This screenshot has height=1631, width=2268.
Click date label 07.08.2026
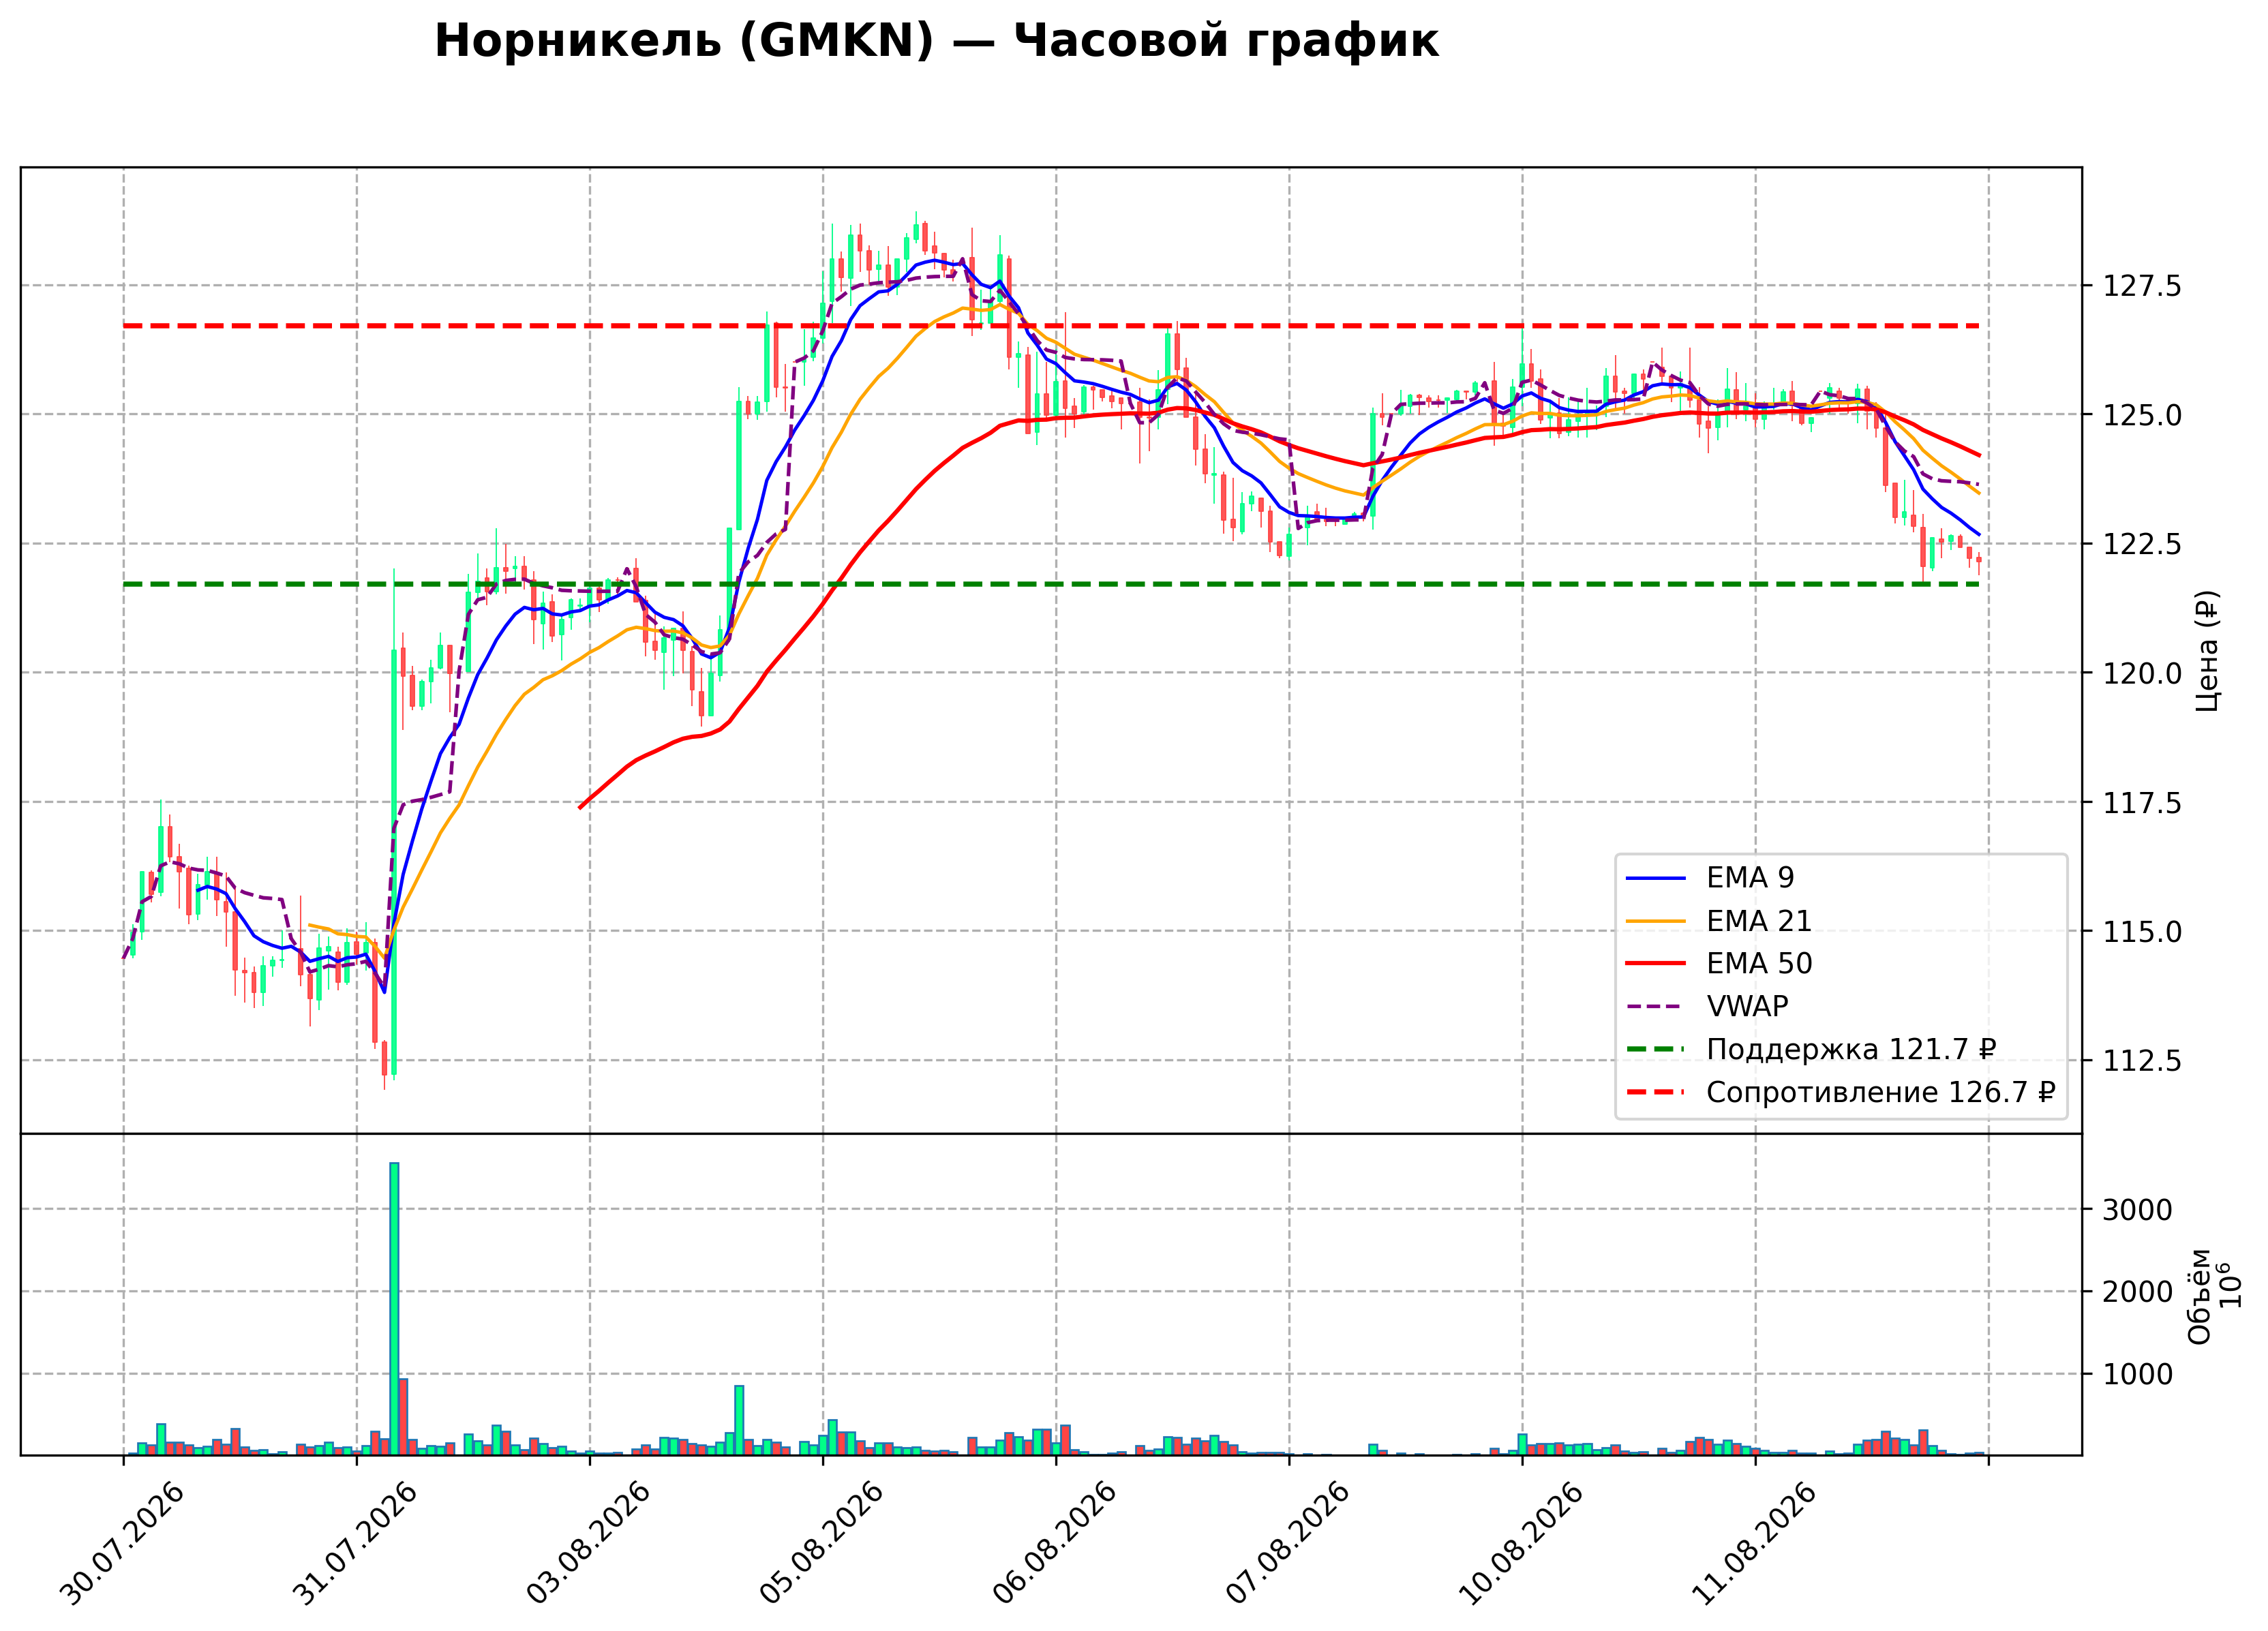1288,1545
